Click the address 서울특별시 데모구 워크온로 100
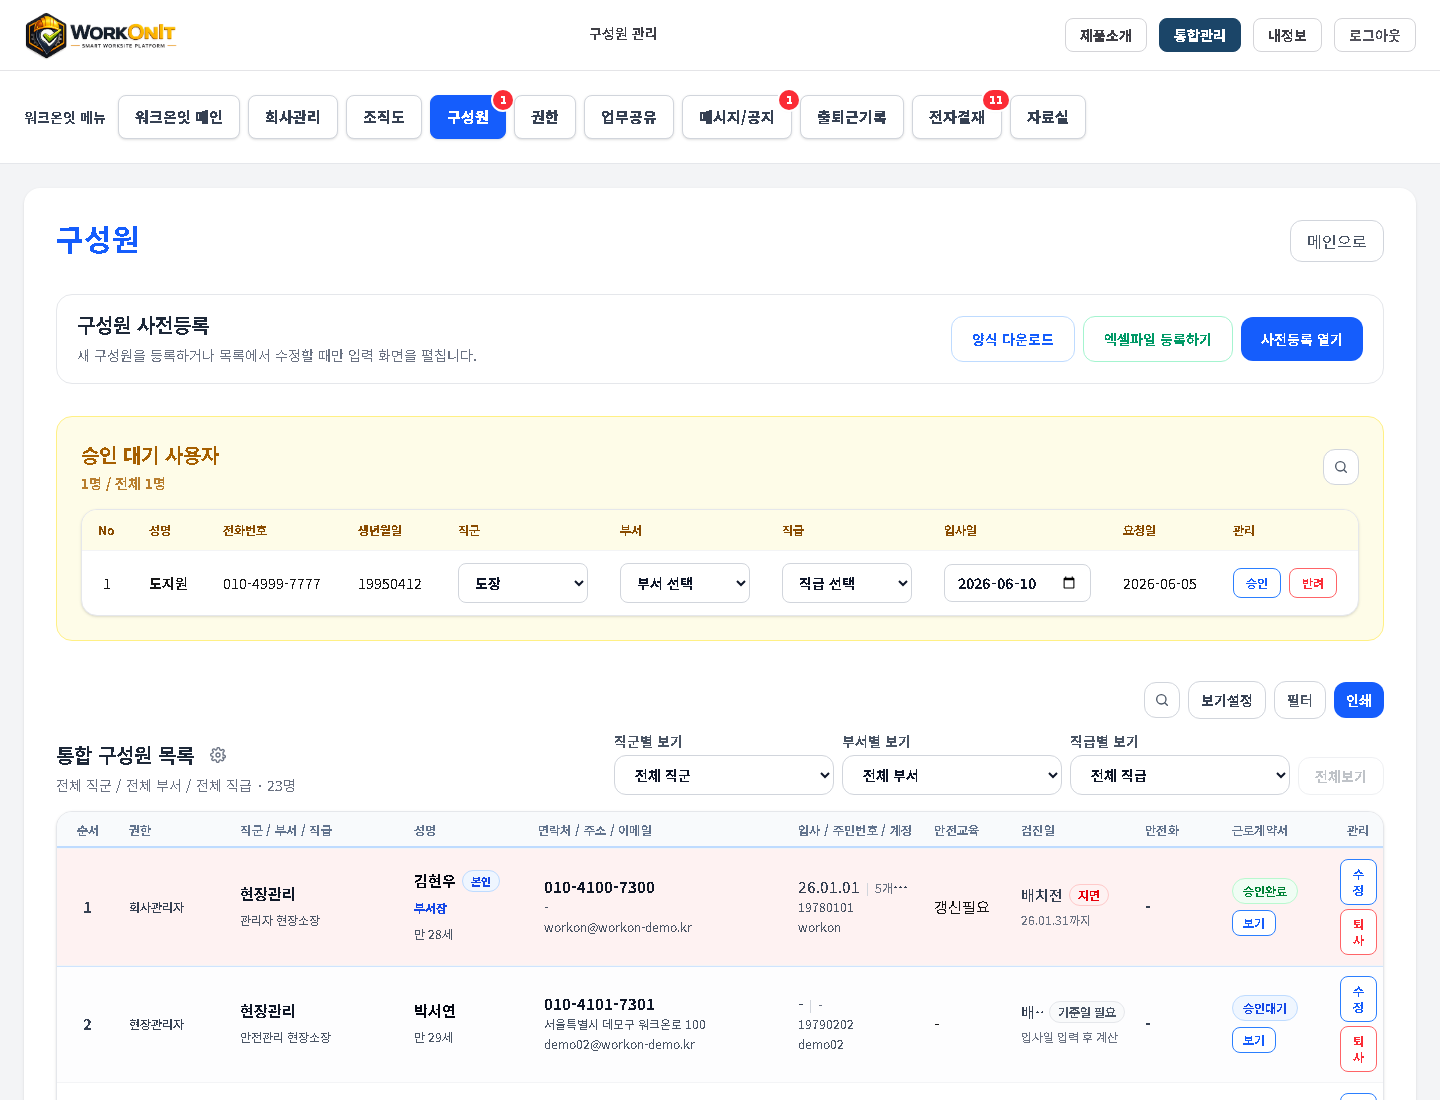1440x1100 pixels. coord(625,1024)
